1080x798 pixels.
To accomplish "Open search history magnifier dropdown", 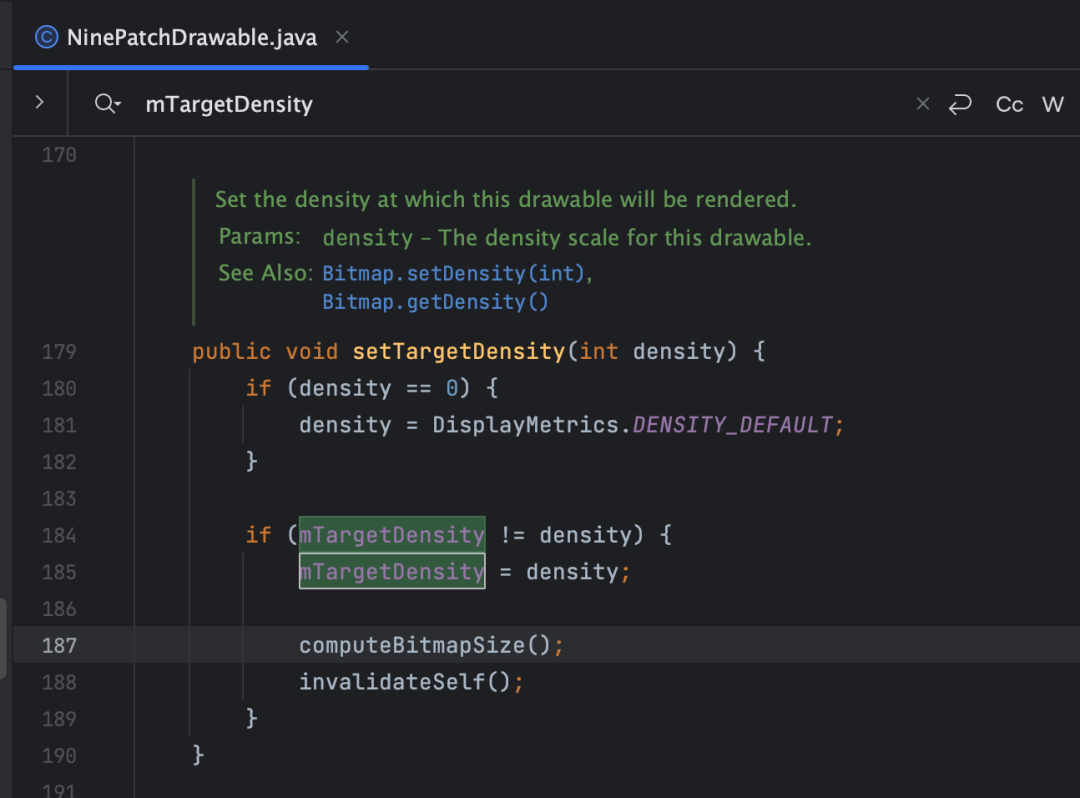I will (x=107, y=104).
